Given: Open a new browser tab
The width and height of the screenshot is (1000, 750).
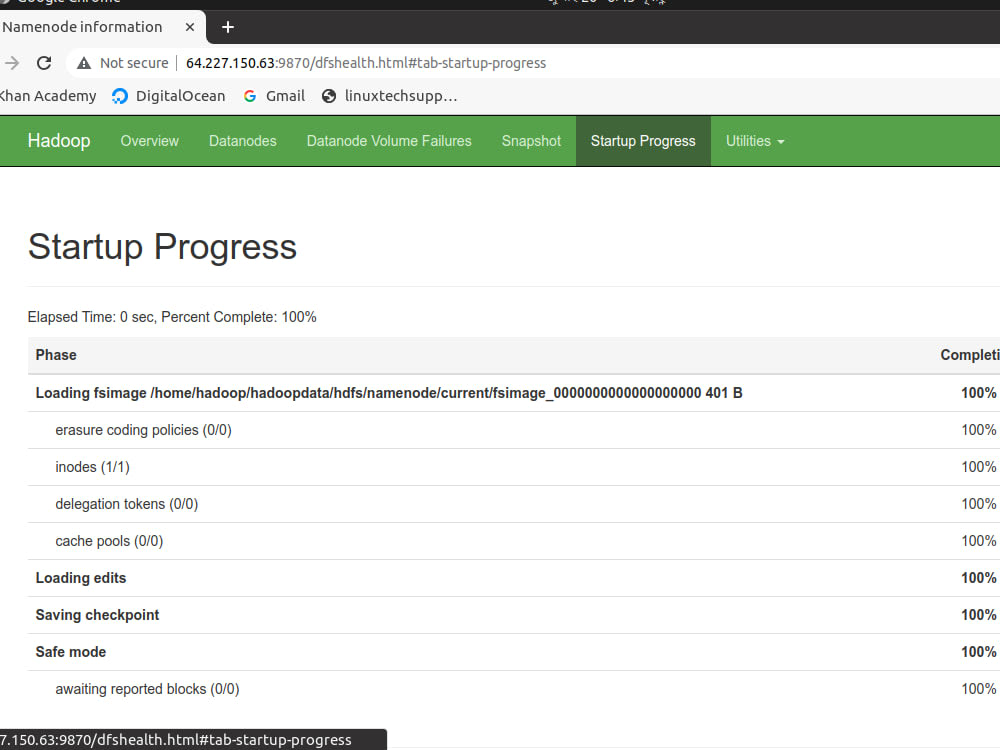Looking at the screenshot, I should point(228,27).
